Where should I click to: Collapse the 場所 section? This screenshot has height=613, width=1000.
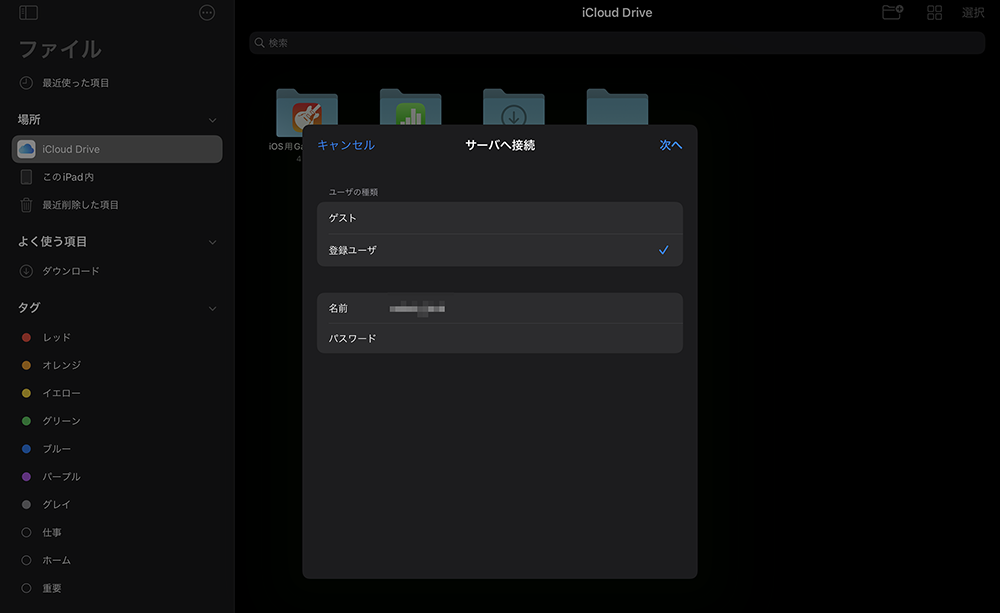(212, 120)
